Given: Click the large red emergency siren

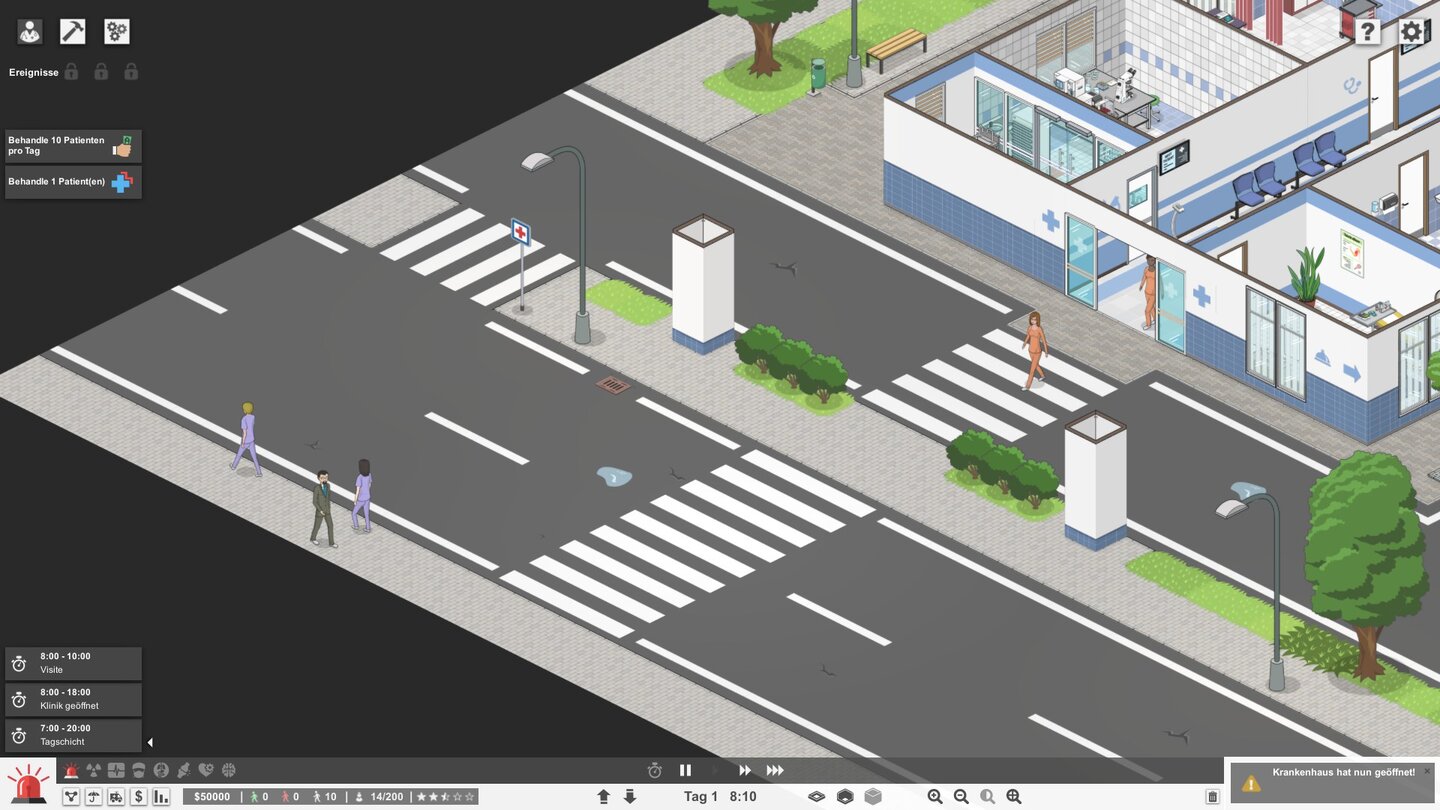Looking at the screenshot, I should coord(27,784).
